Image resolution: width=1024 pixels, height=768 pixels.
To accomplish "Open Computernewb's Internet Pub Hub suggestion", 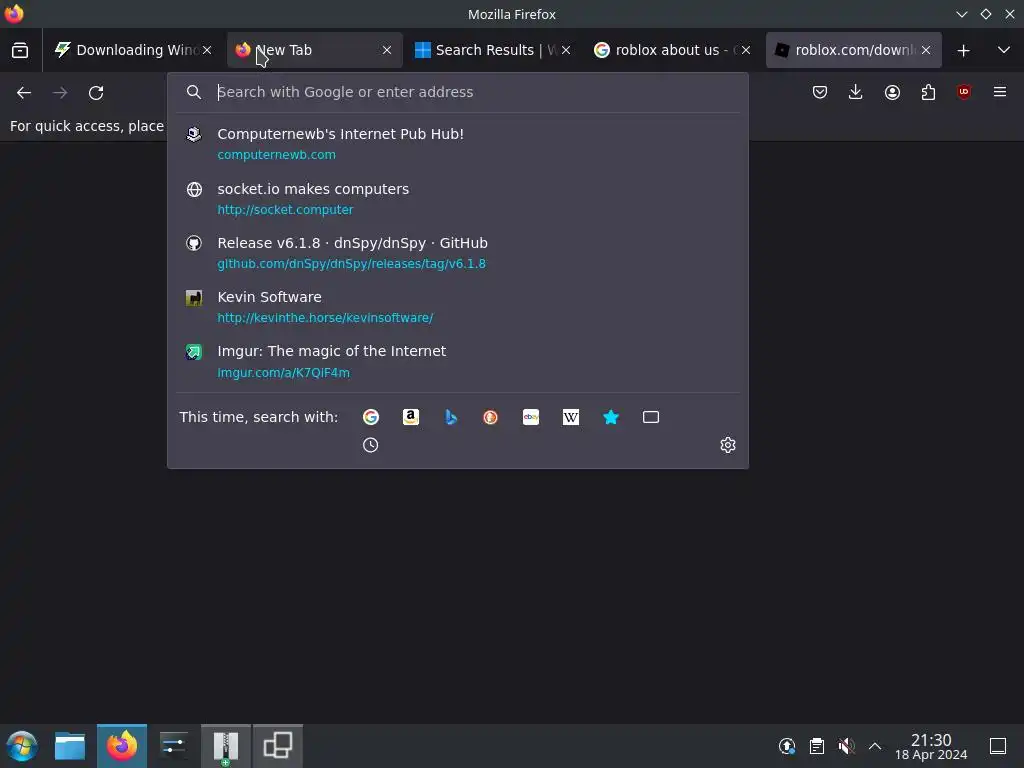I will (458, 144).
